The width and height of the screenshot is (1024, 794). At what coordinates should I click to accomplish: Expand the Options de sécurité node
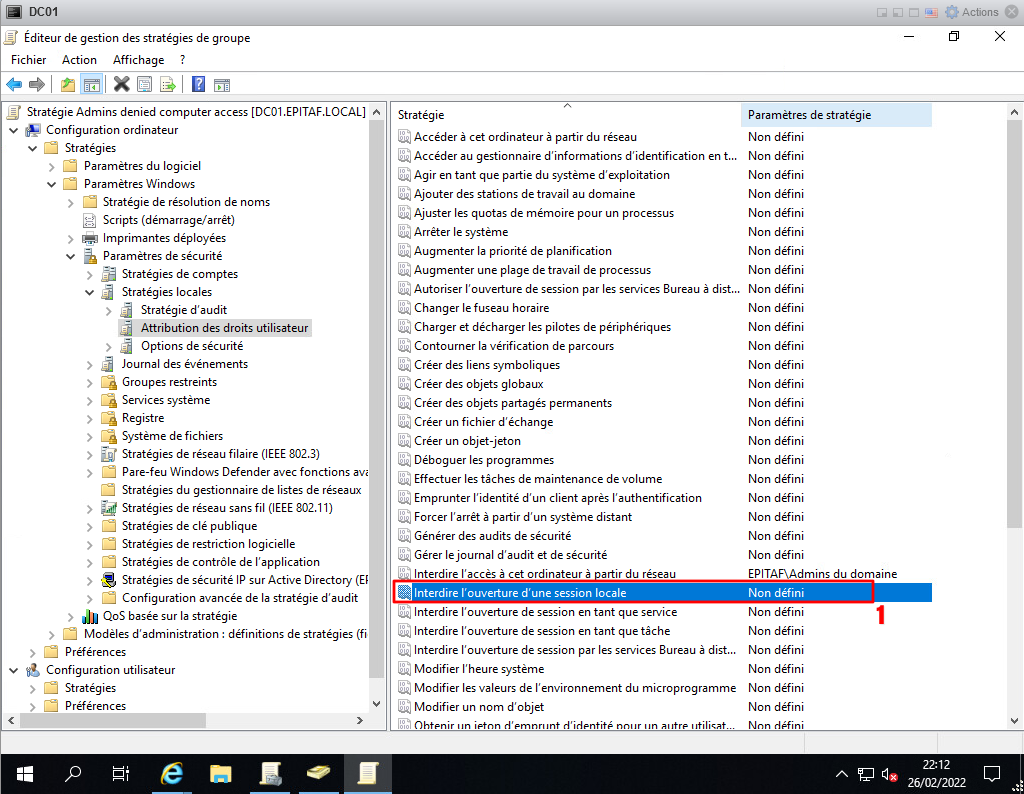pyautogui.click(x=109, y=346)
